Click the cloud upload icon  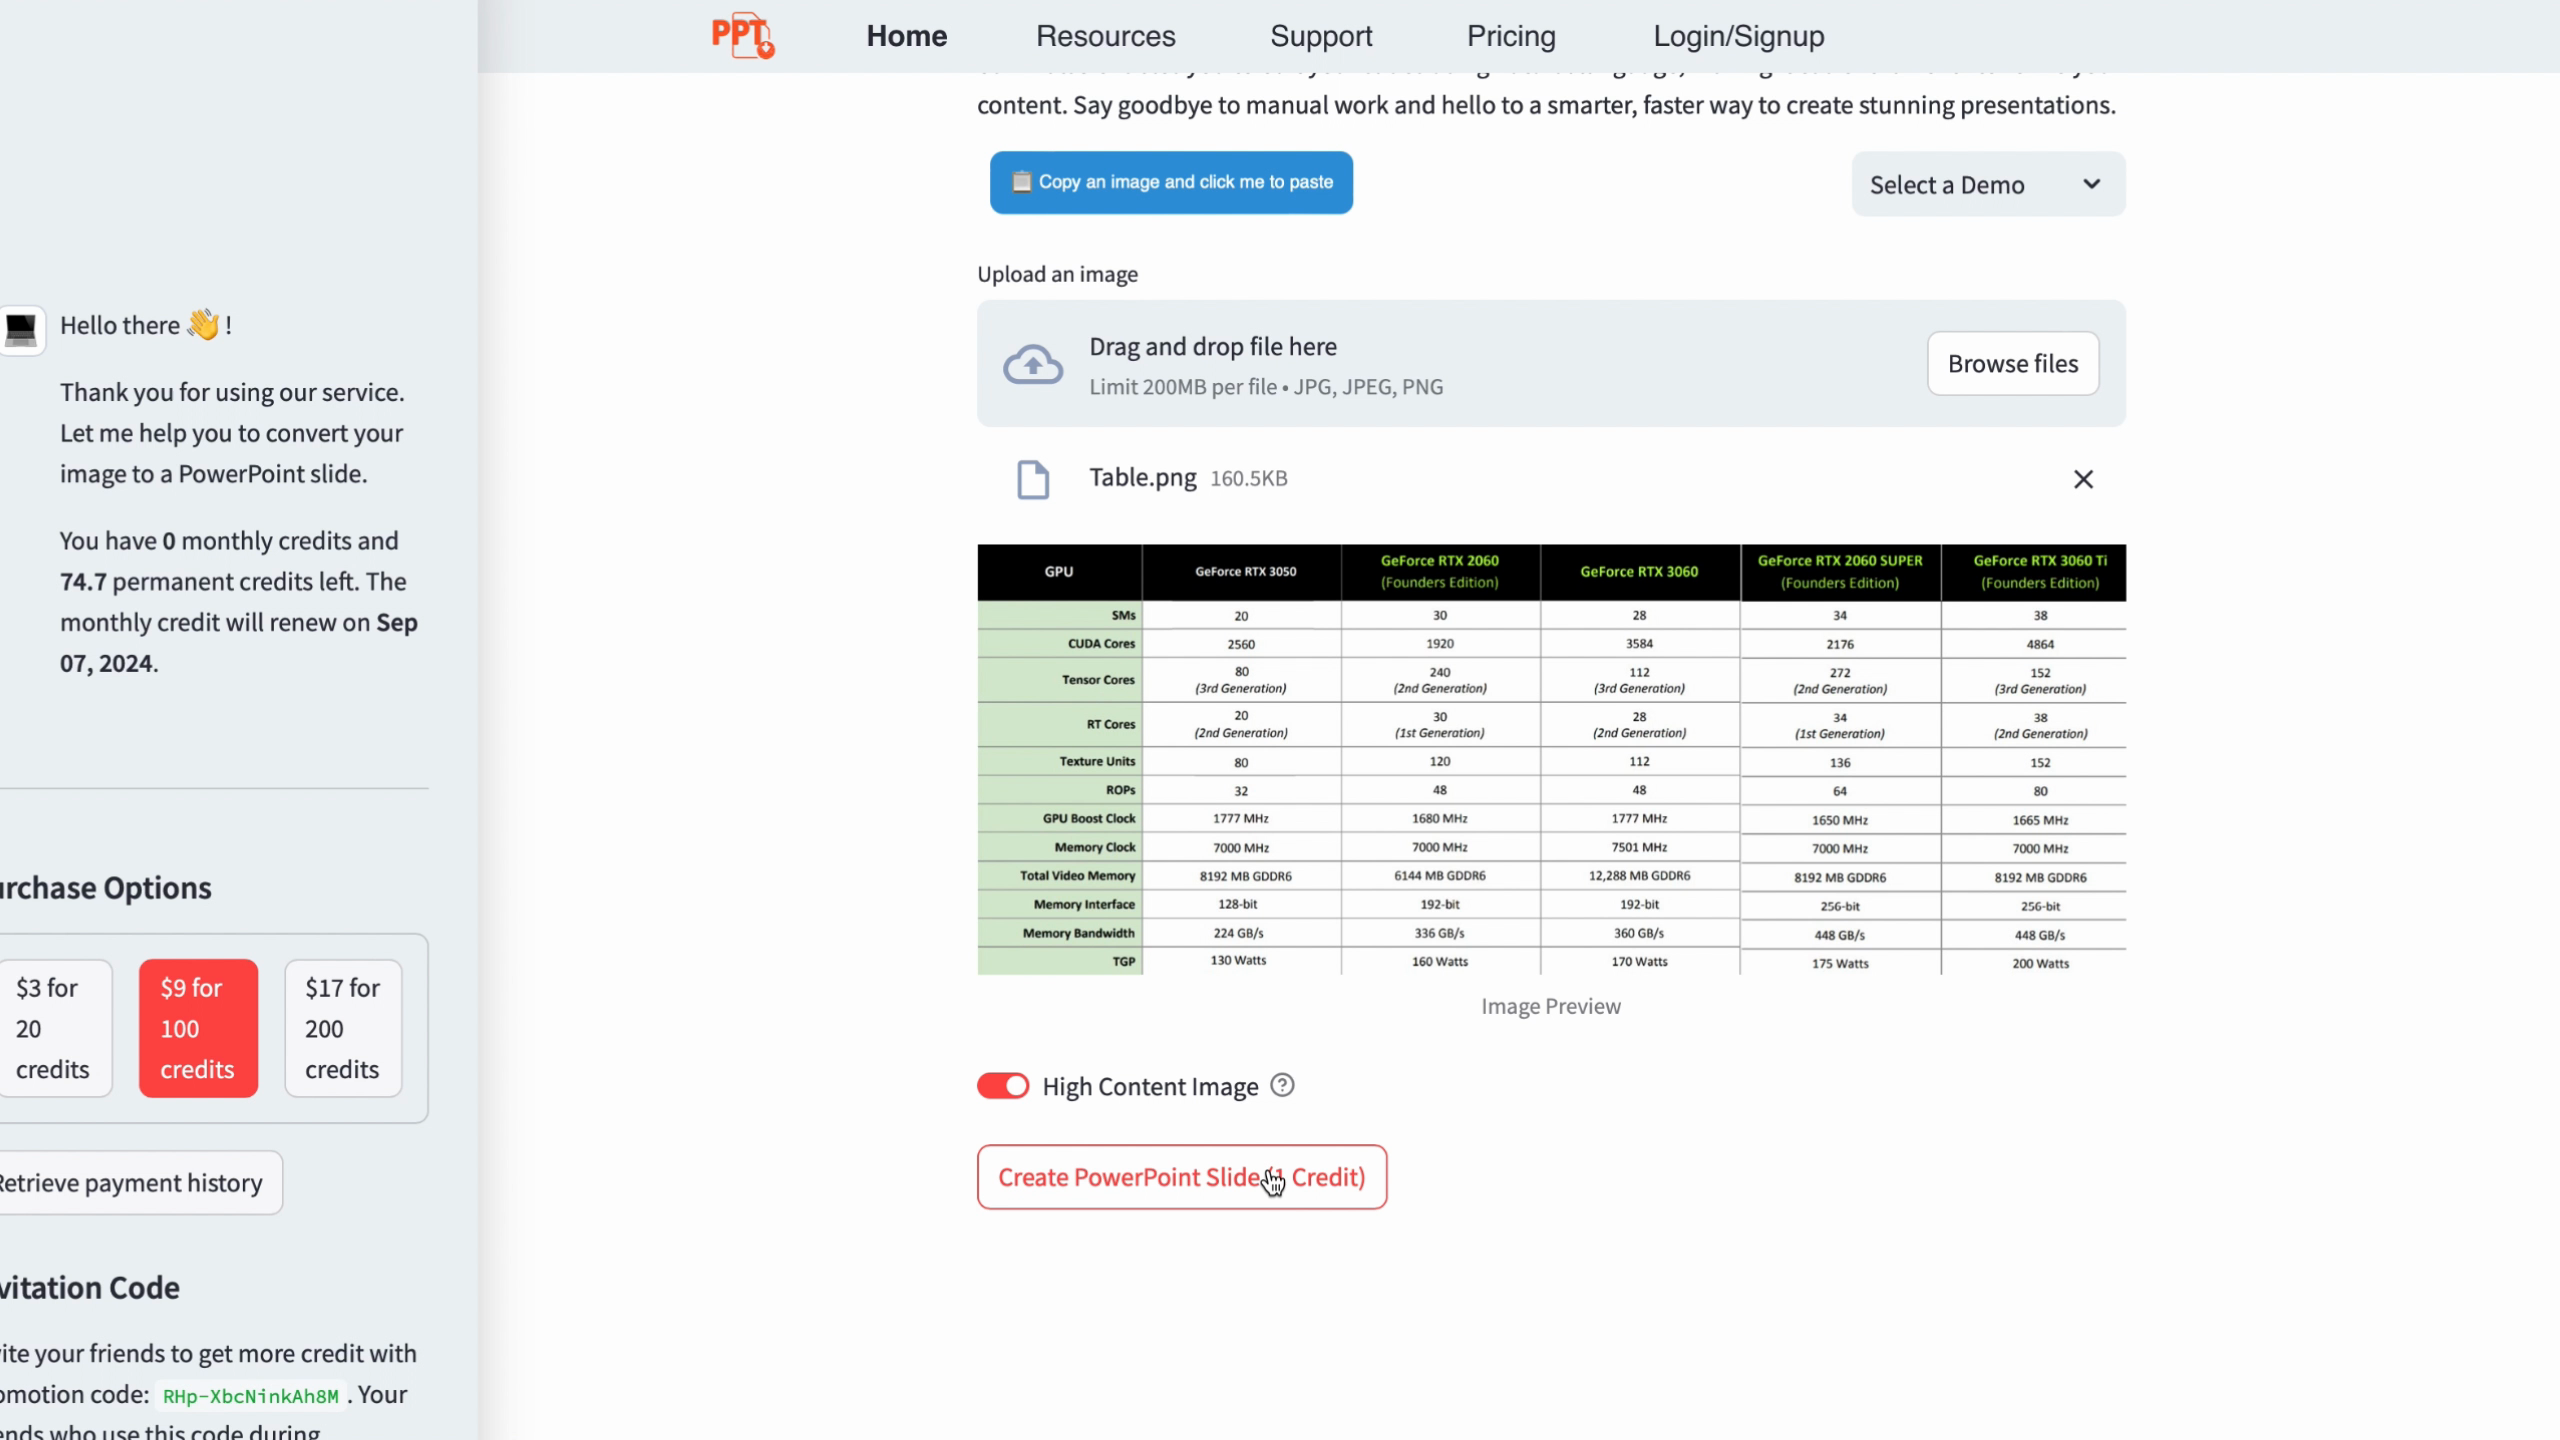[1032, 364]
